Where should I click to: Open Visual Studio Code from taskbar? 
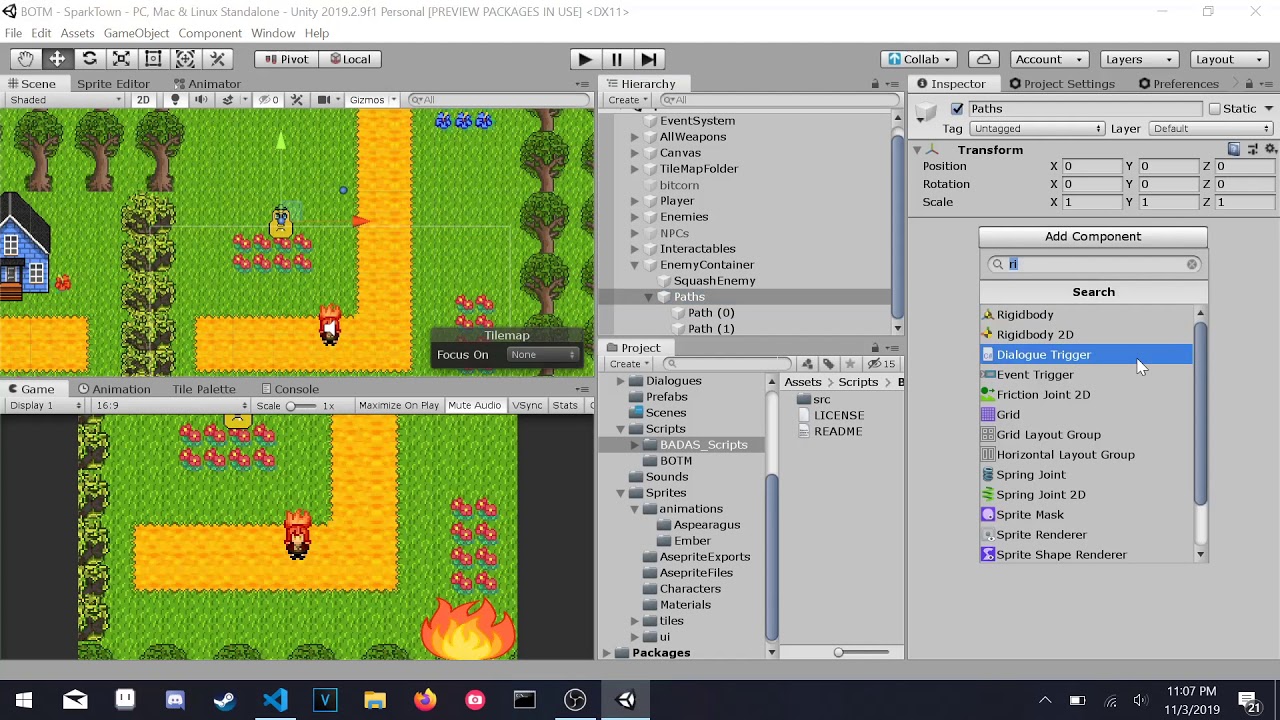pyautogui.click(x=275, y=700)
